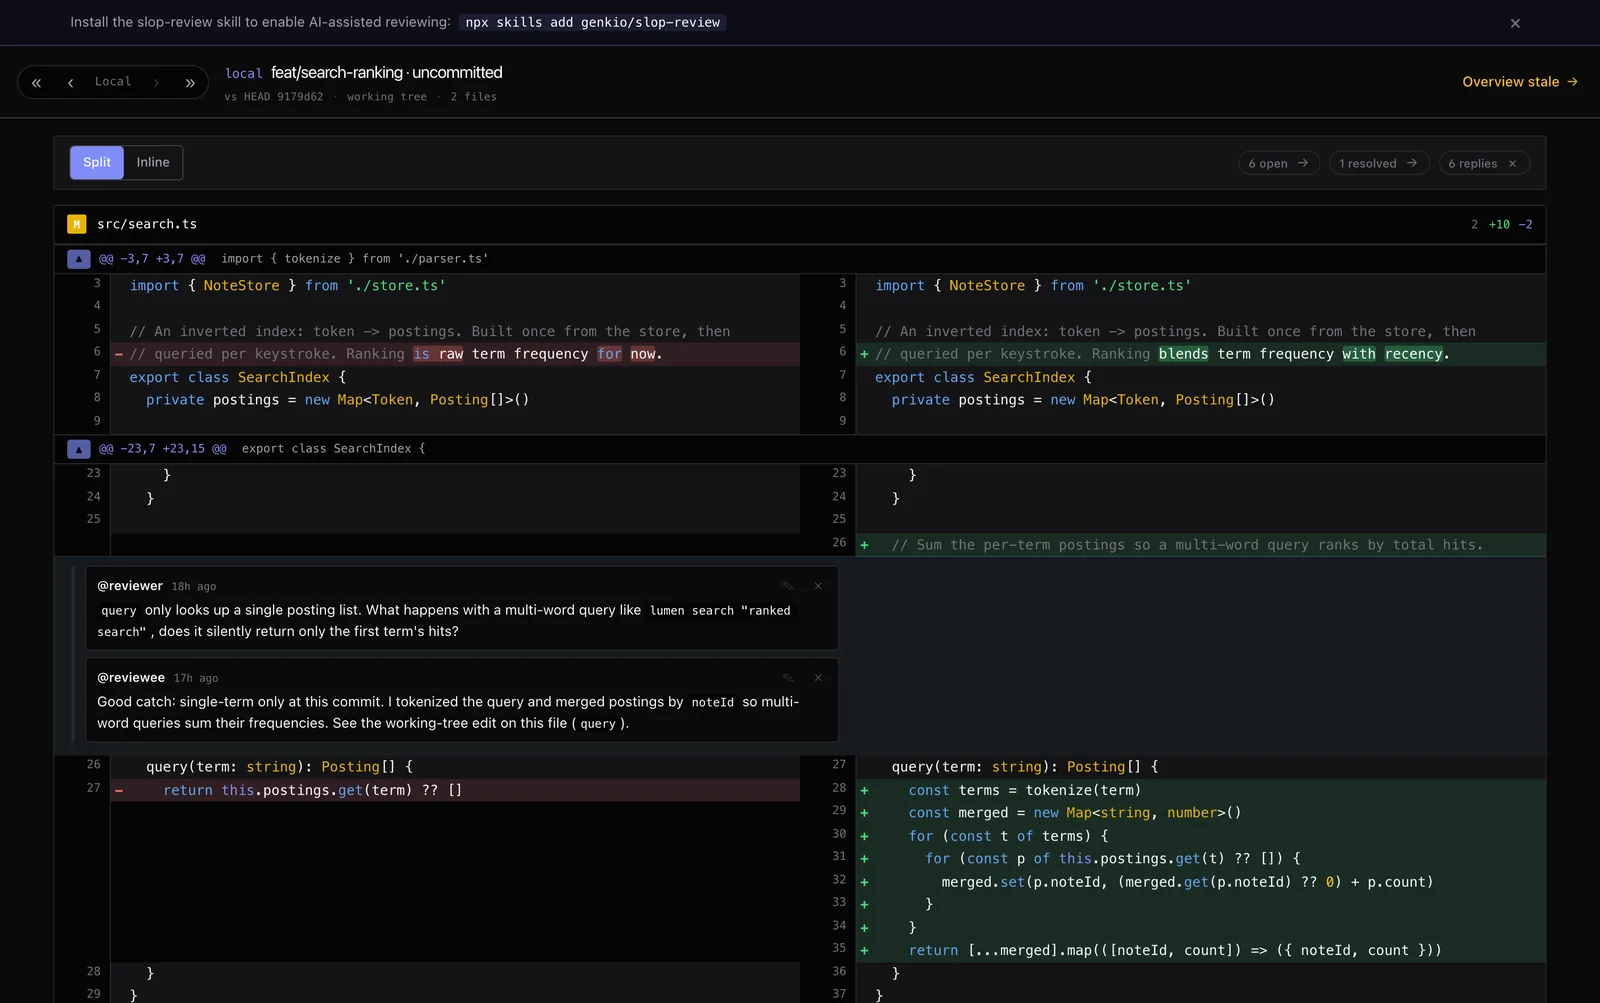
Task: Edit the @reviewer comment
Action: pos(788,586)
